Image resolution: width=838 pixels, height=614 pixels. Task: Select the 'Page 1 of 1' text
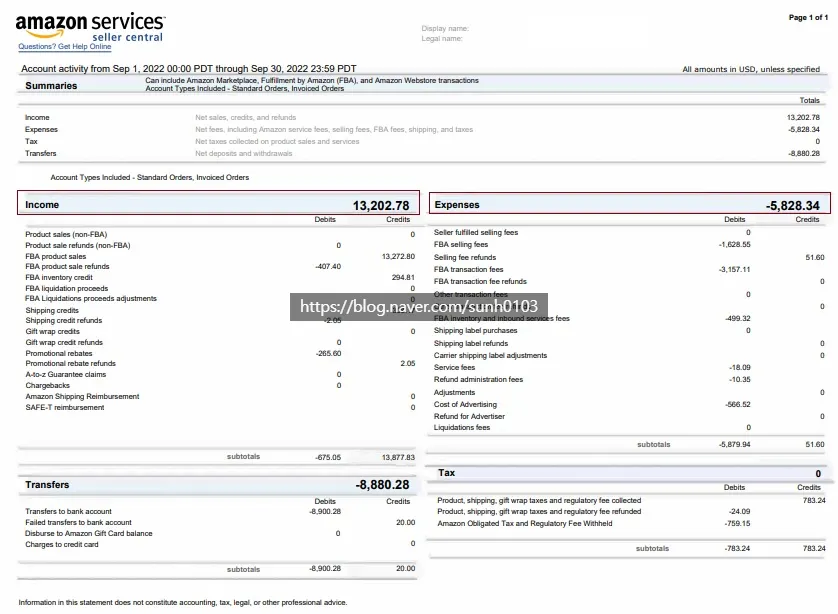click(808, 18)
